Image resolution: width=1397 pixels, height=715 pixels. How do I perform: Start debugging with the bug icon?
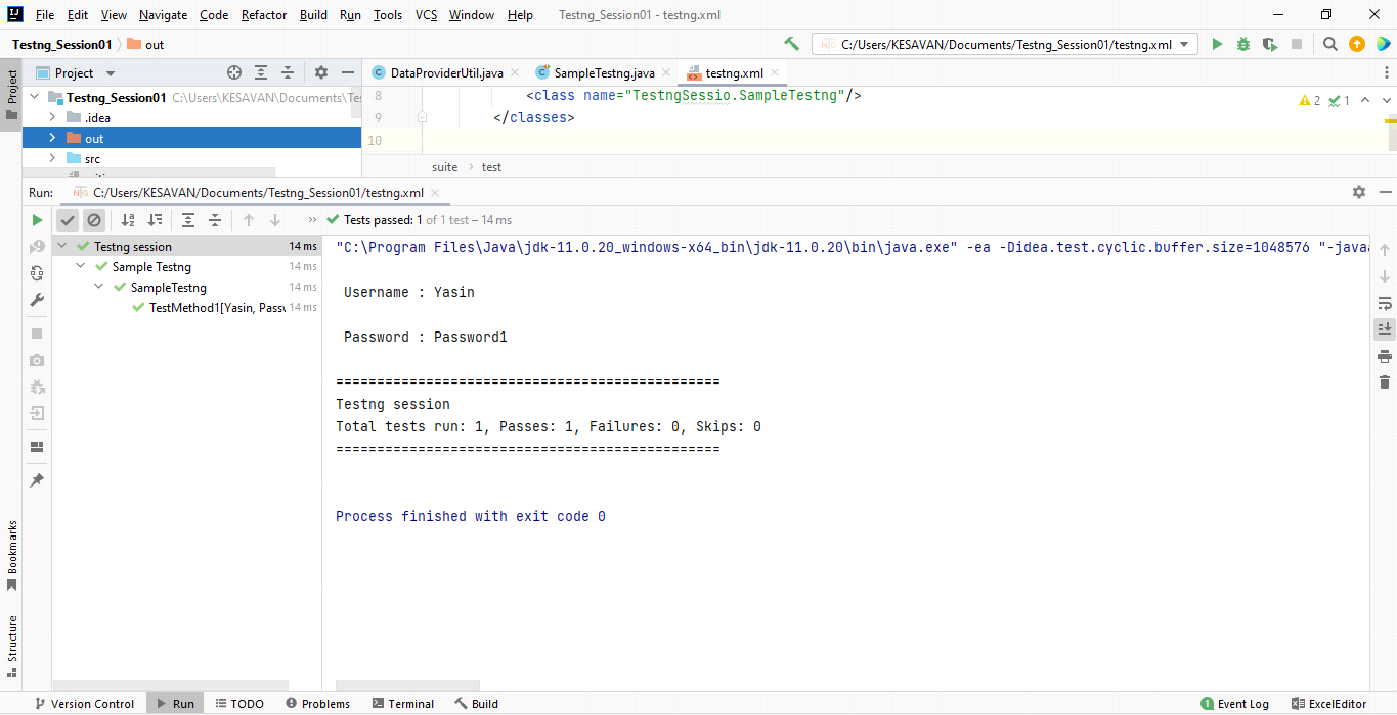pos(1243,44)
